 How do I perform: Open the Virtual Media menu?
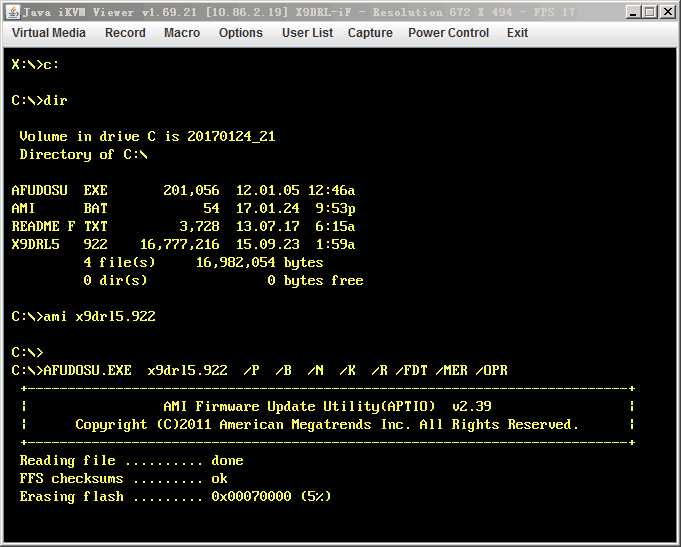coord(49,33)
